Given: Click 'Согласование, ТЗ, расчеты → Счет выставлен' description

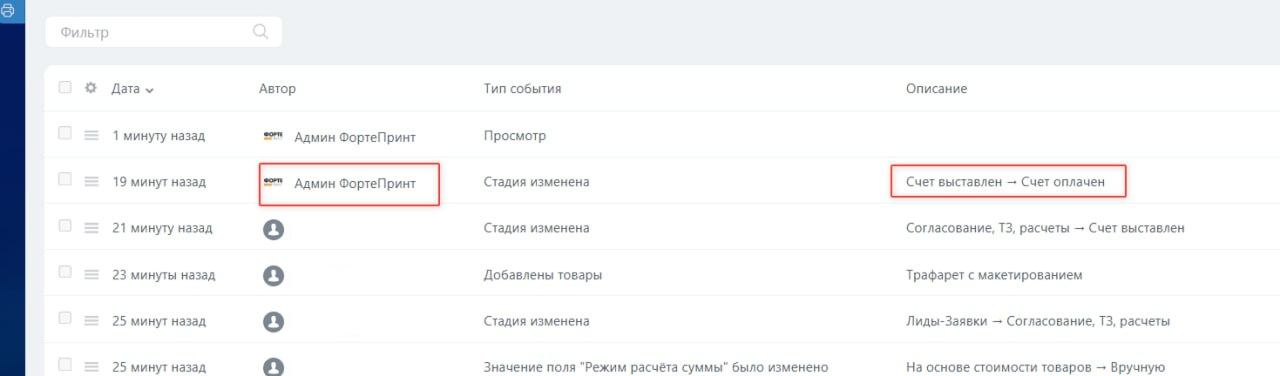Looking at the screenshot, I should pos(1045,228).
